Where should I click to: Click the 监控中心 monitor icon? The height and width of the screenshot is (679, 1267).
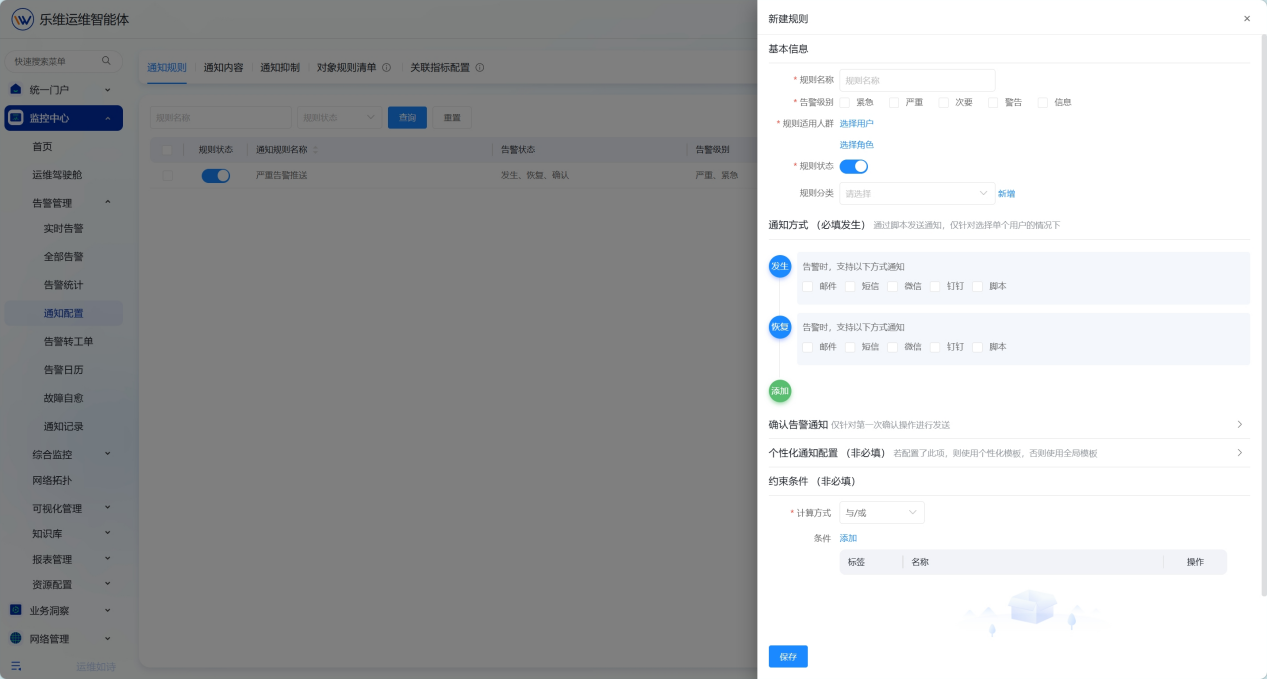coord(16,118)
